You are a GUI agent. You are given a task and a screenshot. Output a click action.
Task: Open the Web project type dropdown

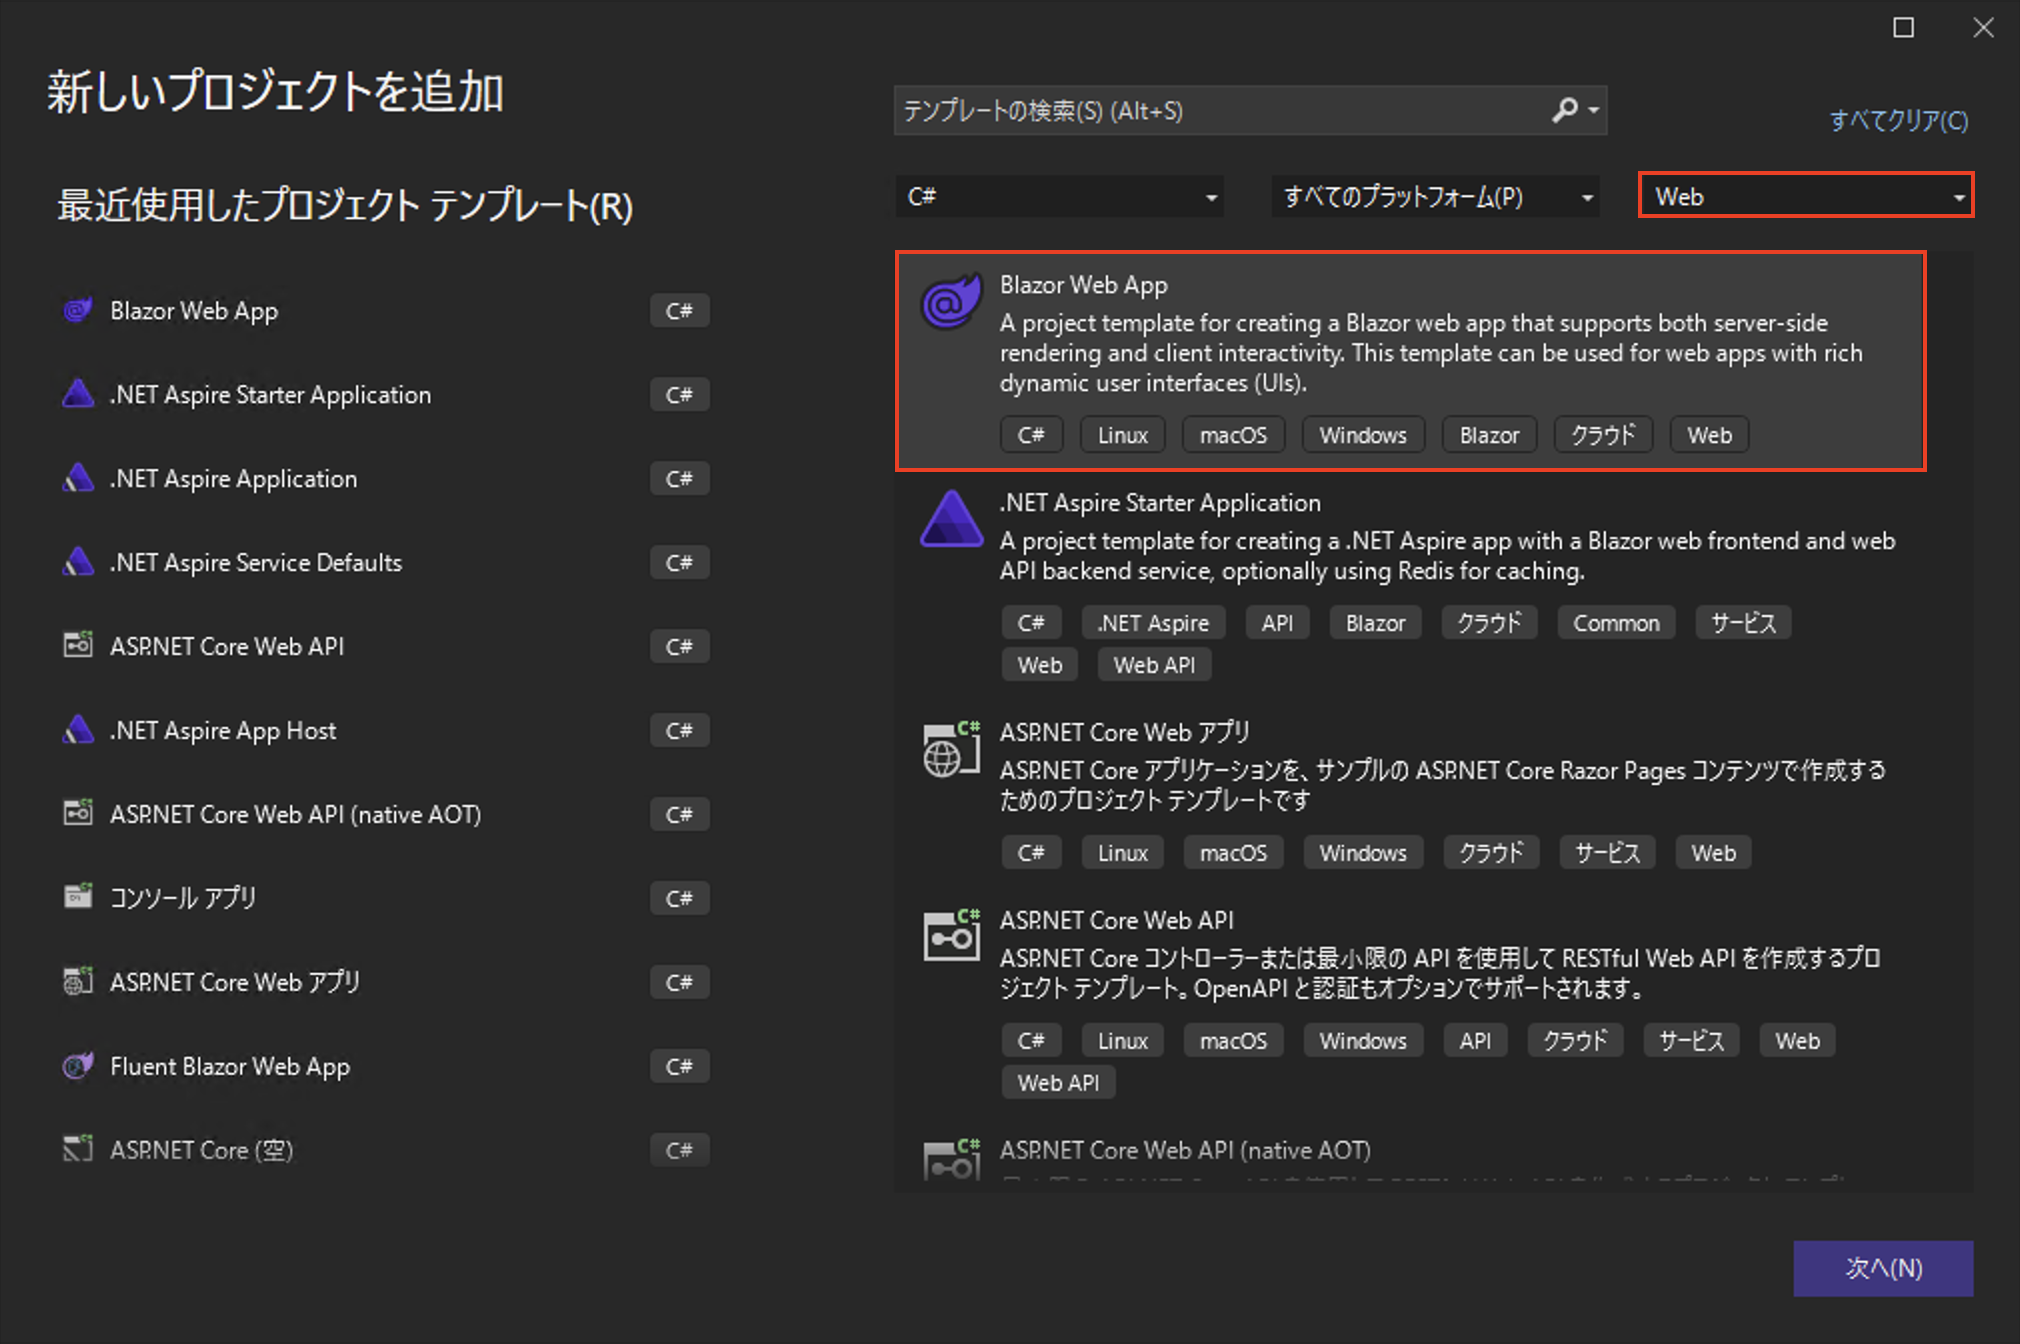pos(1805,197)
